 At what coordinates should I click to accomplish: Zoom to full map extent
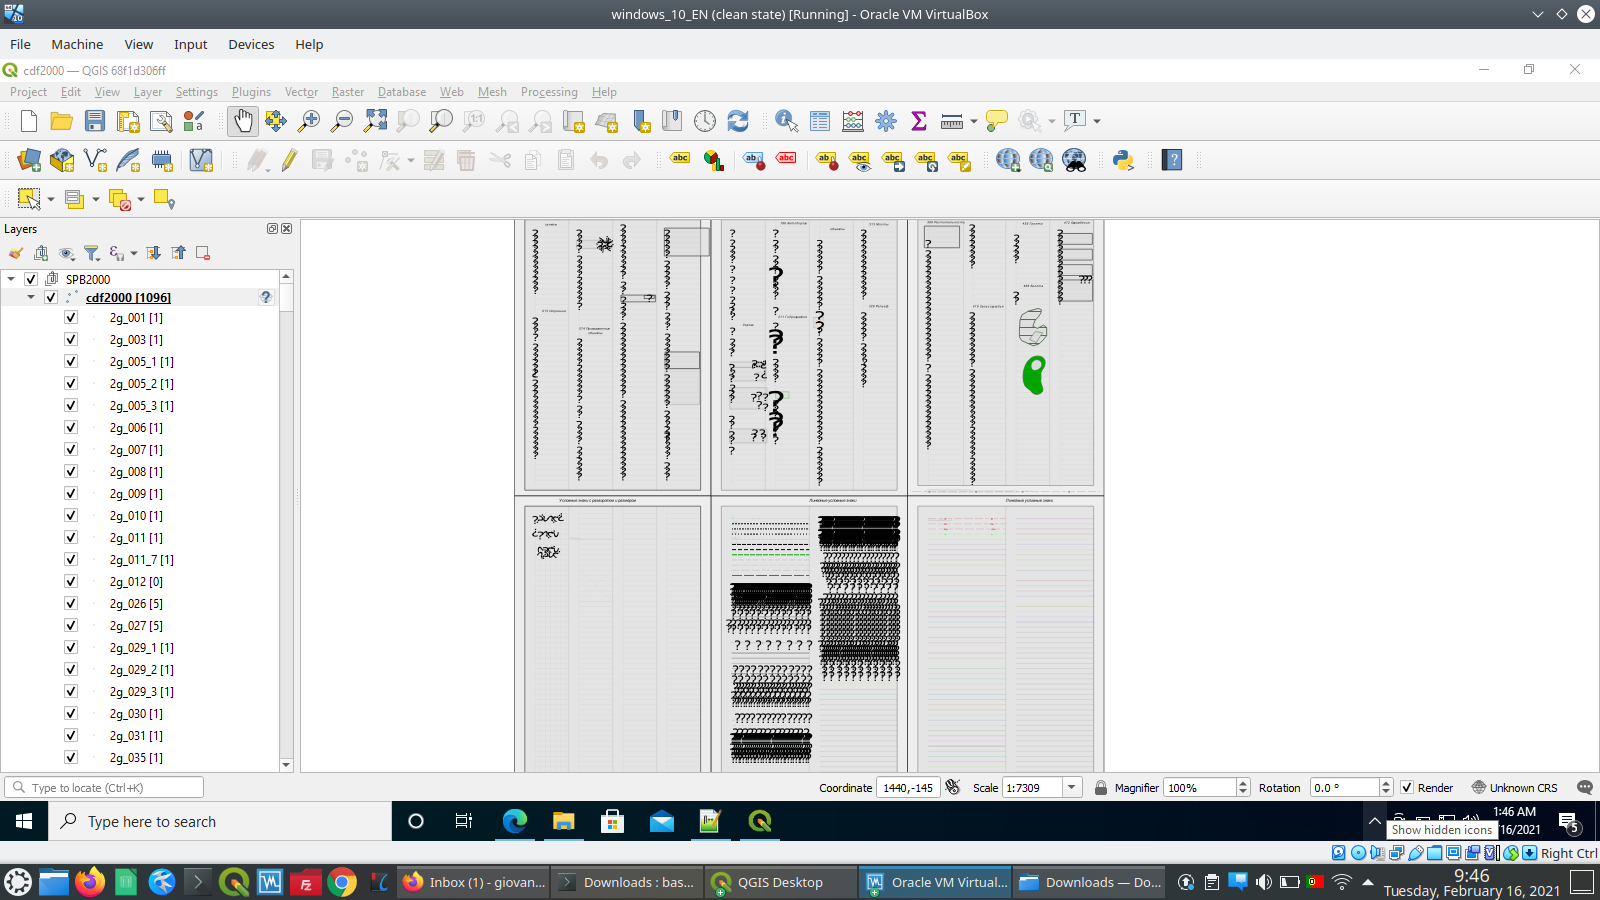click(377, 120)
